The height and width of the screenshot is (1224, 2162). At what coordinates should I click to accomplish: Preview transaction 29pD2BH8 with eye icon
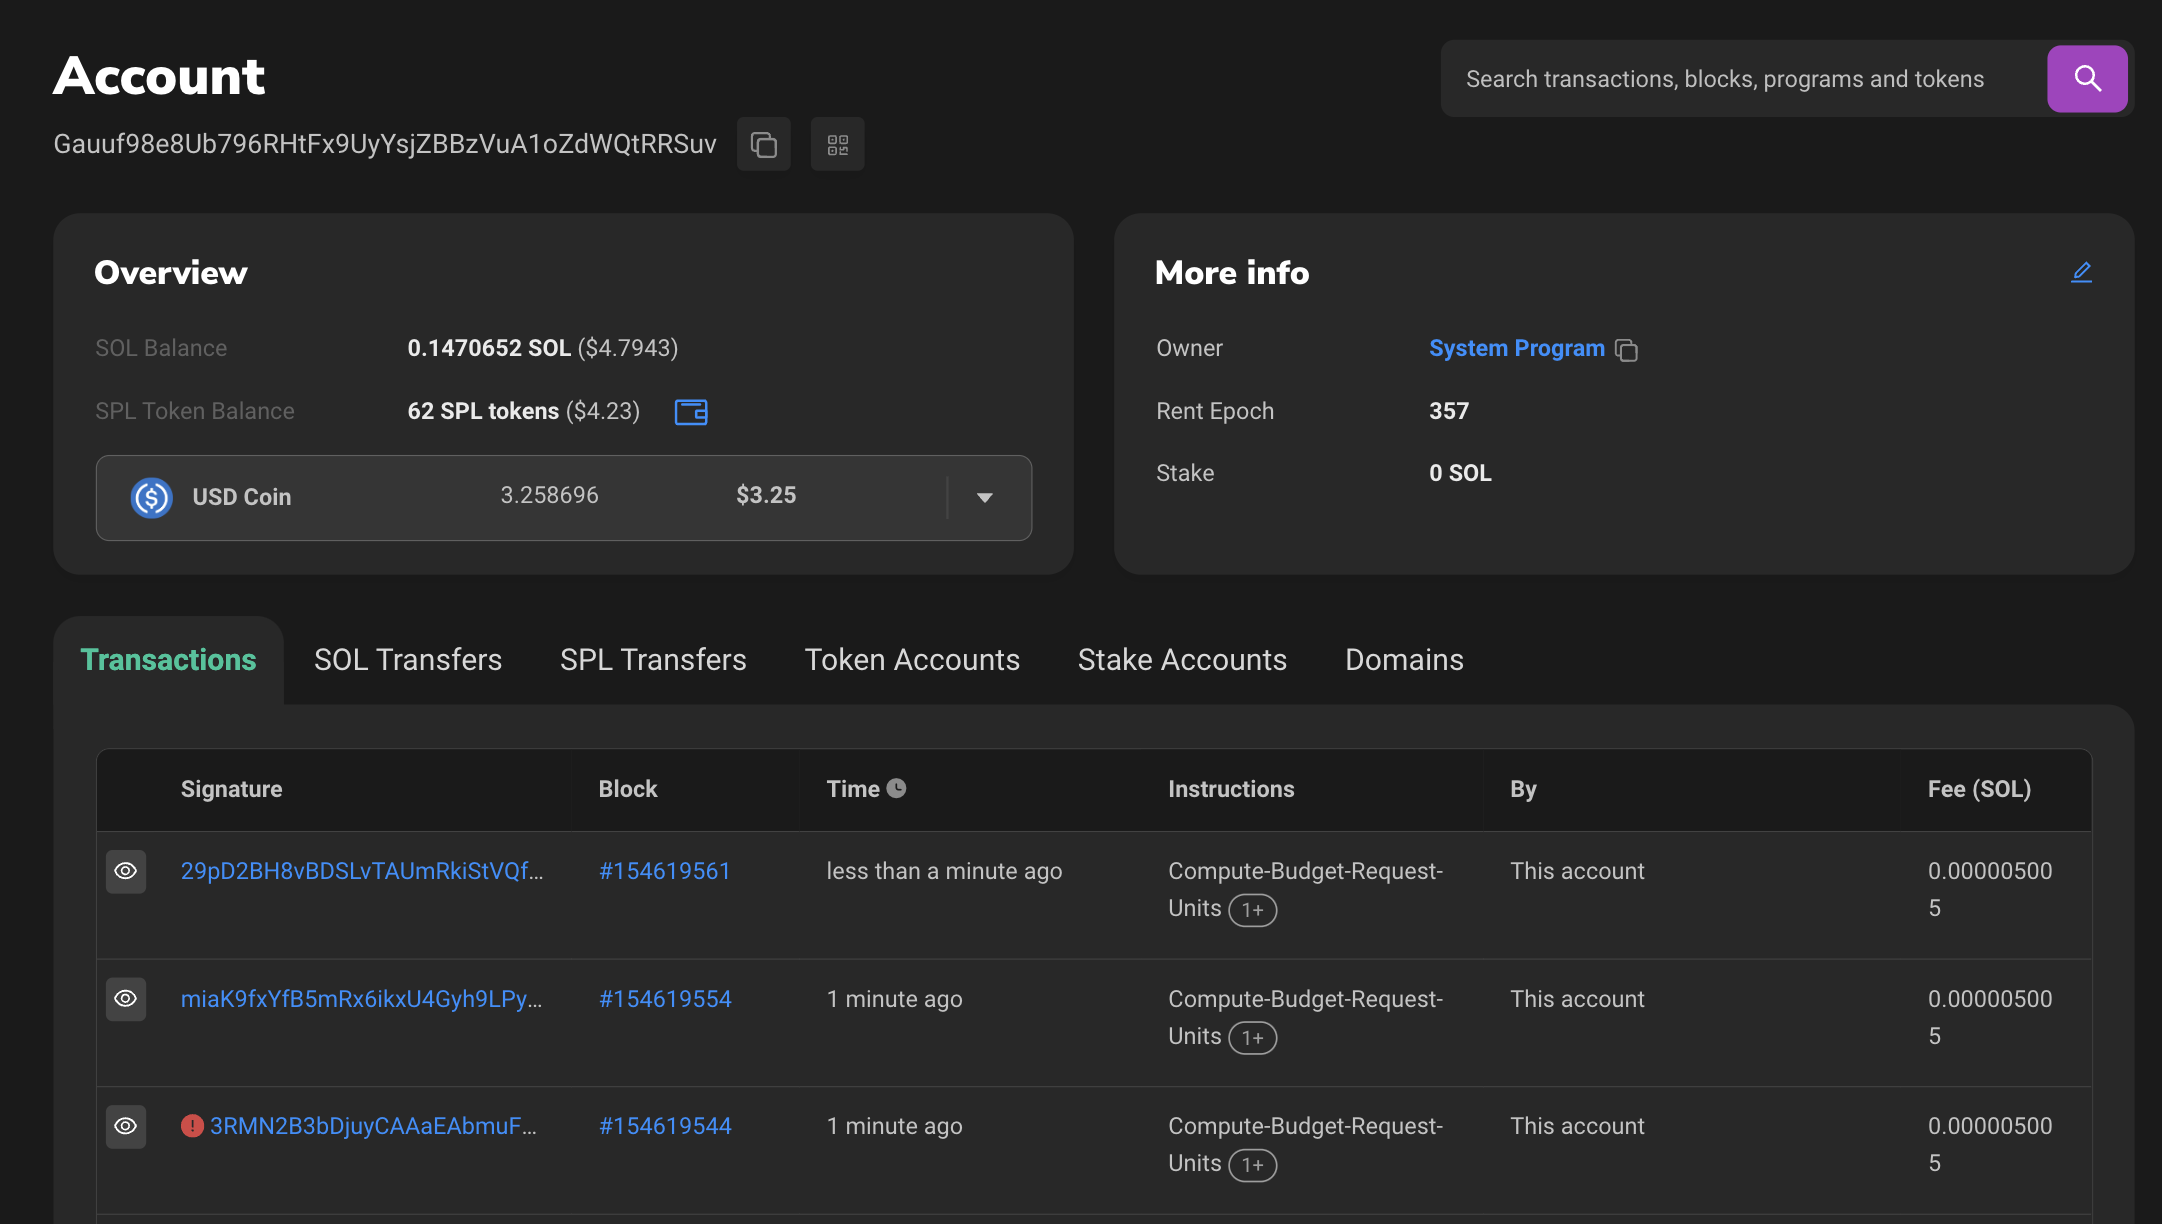[x=126, y=871]
